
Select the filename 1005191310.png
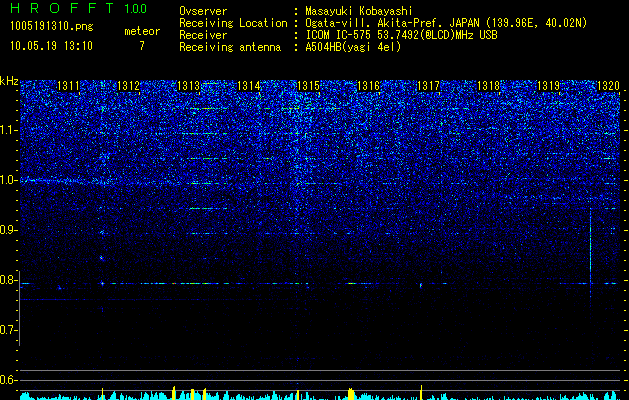click(52, 26)
